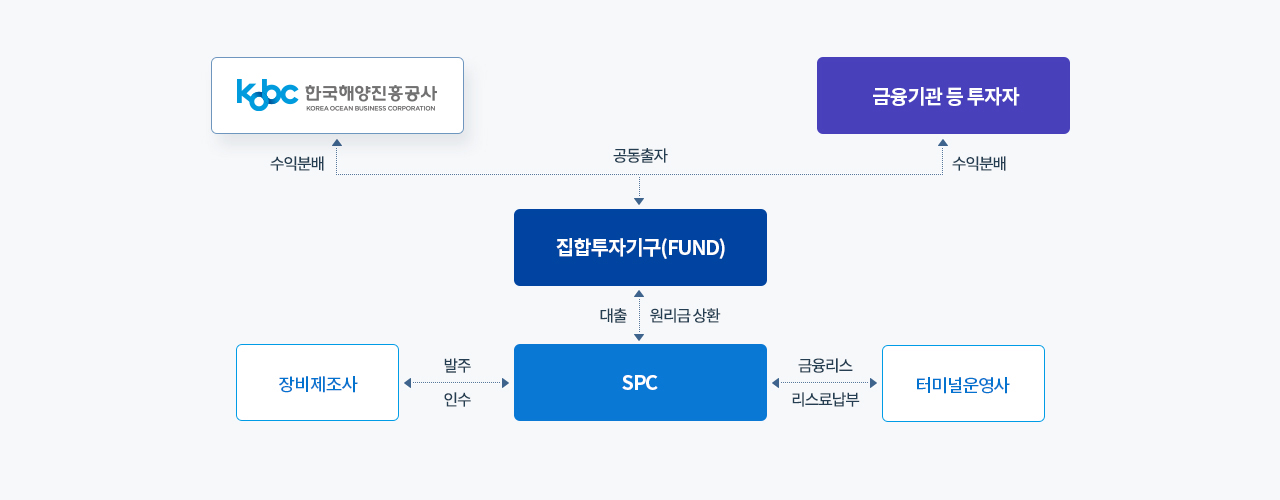Click the up arrowhead below the KOBC box
Screen dimensions: 1280x500
(x=337, y=142)
